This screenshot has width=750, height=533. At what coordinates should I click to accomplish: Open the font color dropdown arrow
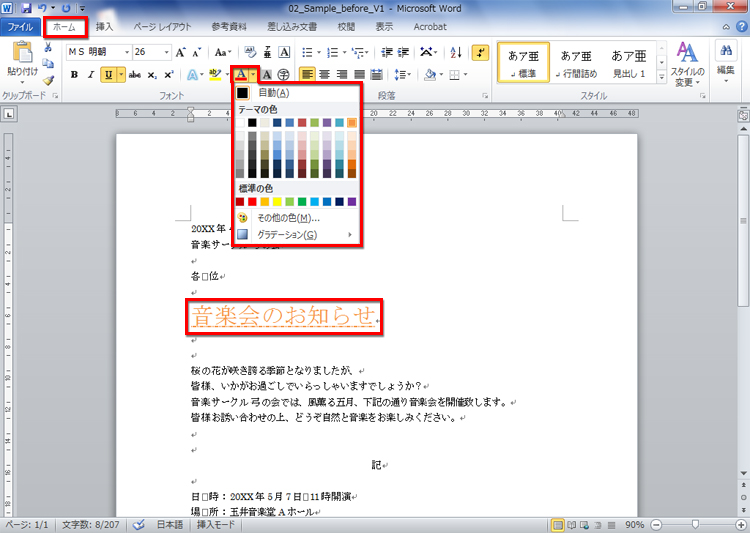253,75
